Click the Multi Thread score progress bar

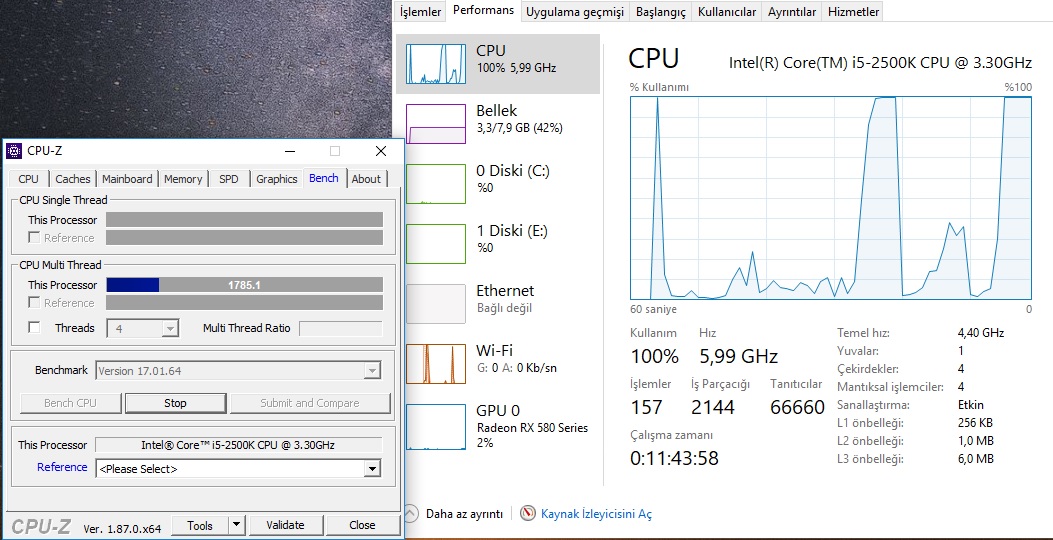point(244,285)
